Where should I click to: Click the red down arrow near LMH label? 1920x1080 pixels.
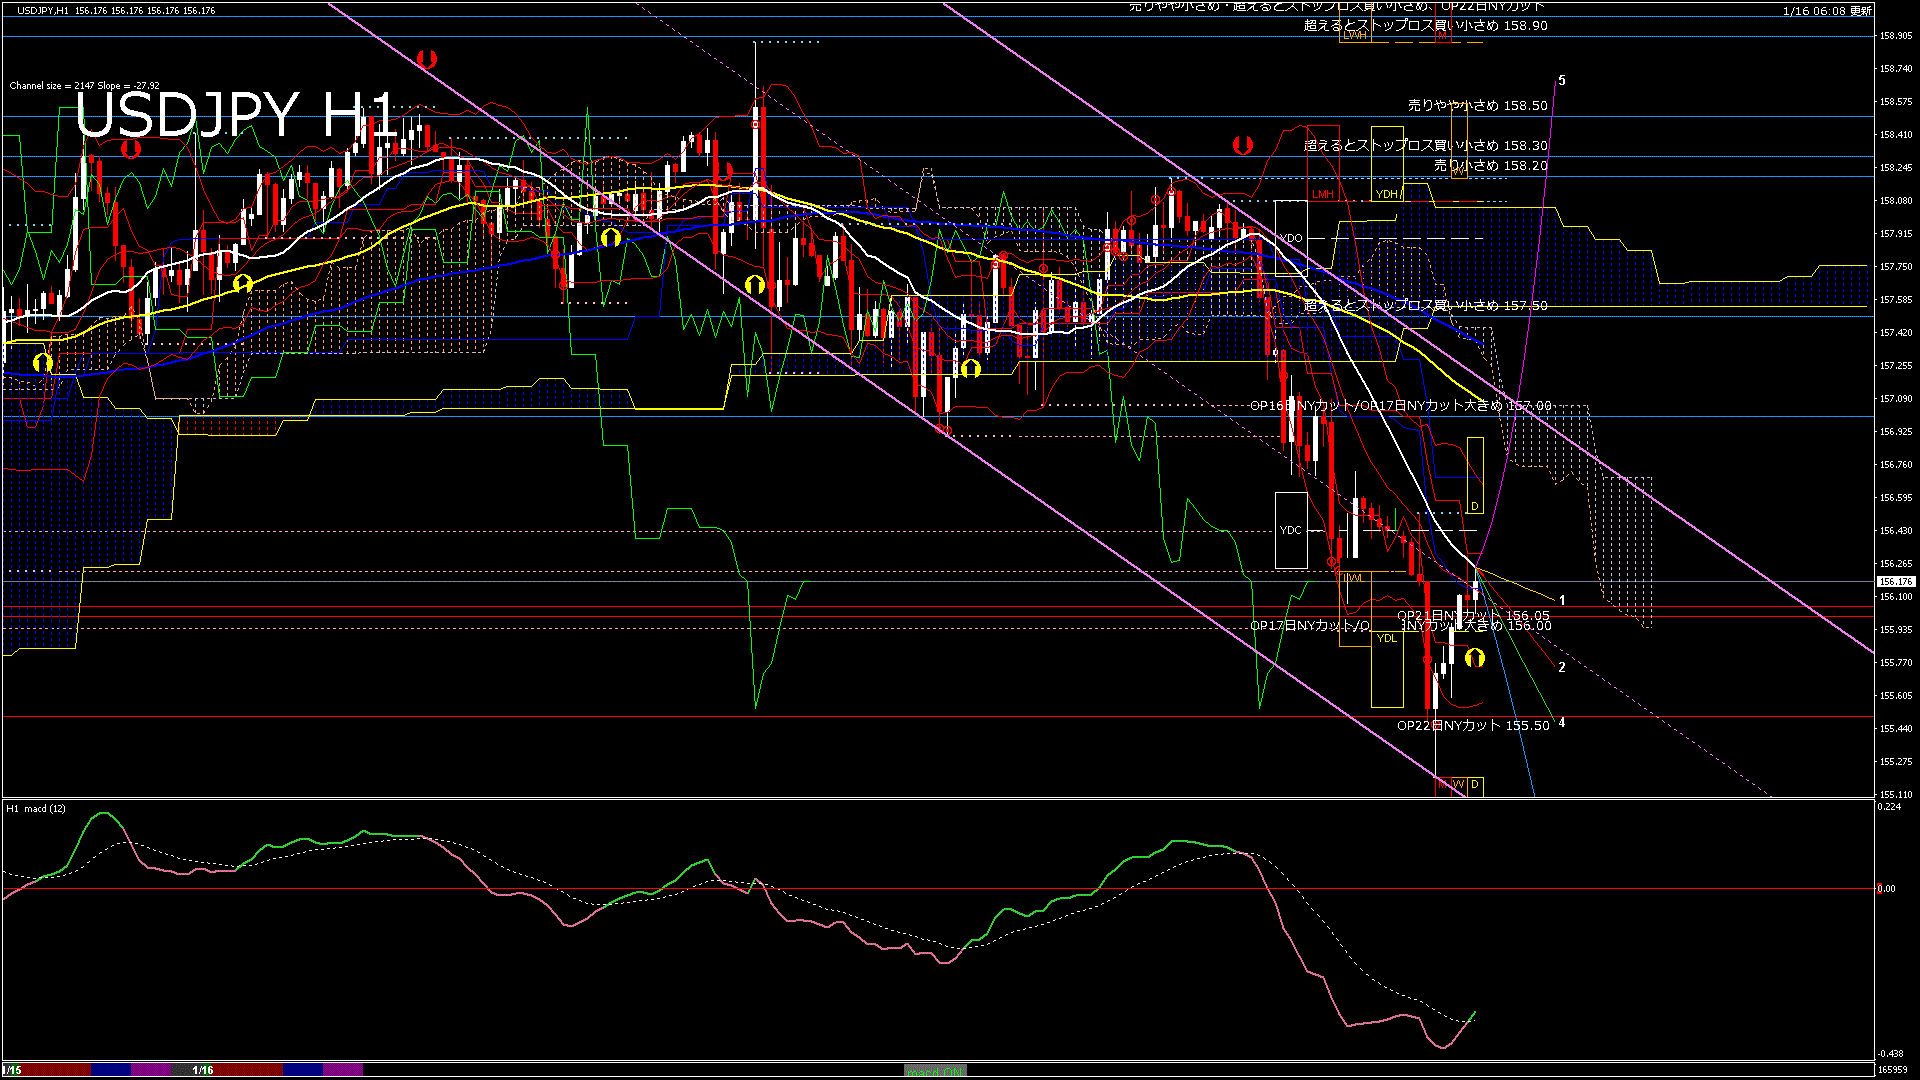(x=1243, y=146)
